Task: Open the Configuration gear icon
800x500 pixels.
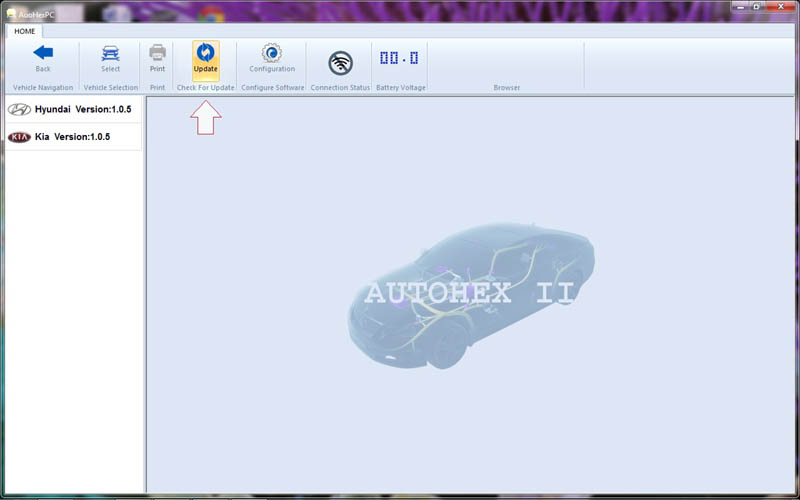Action: 271,53
